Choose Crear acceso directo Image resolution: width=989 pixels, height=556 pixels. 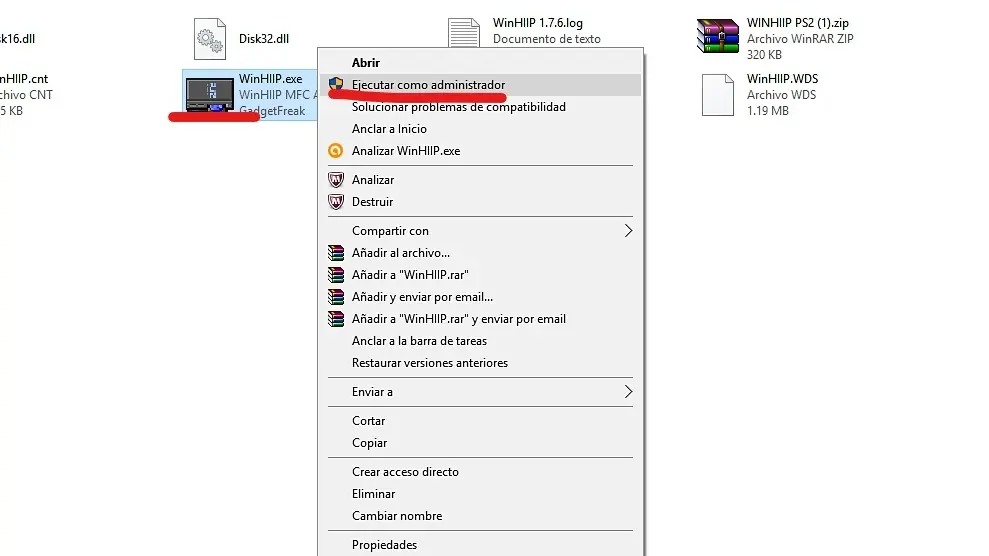(481, 472)
